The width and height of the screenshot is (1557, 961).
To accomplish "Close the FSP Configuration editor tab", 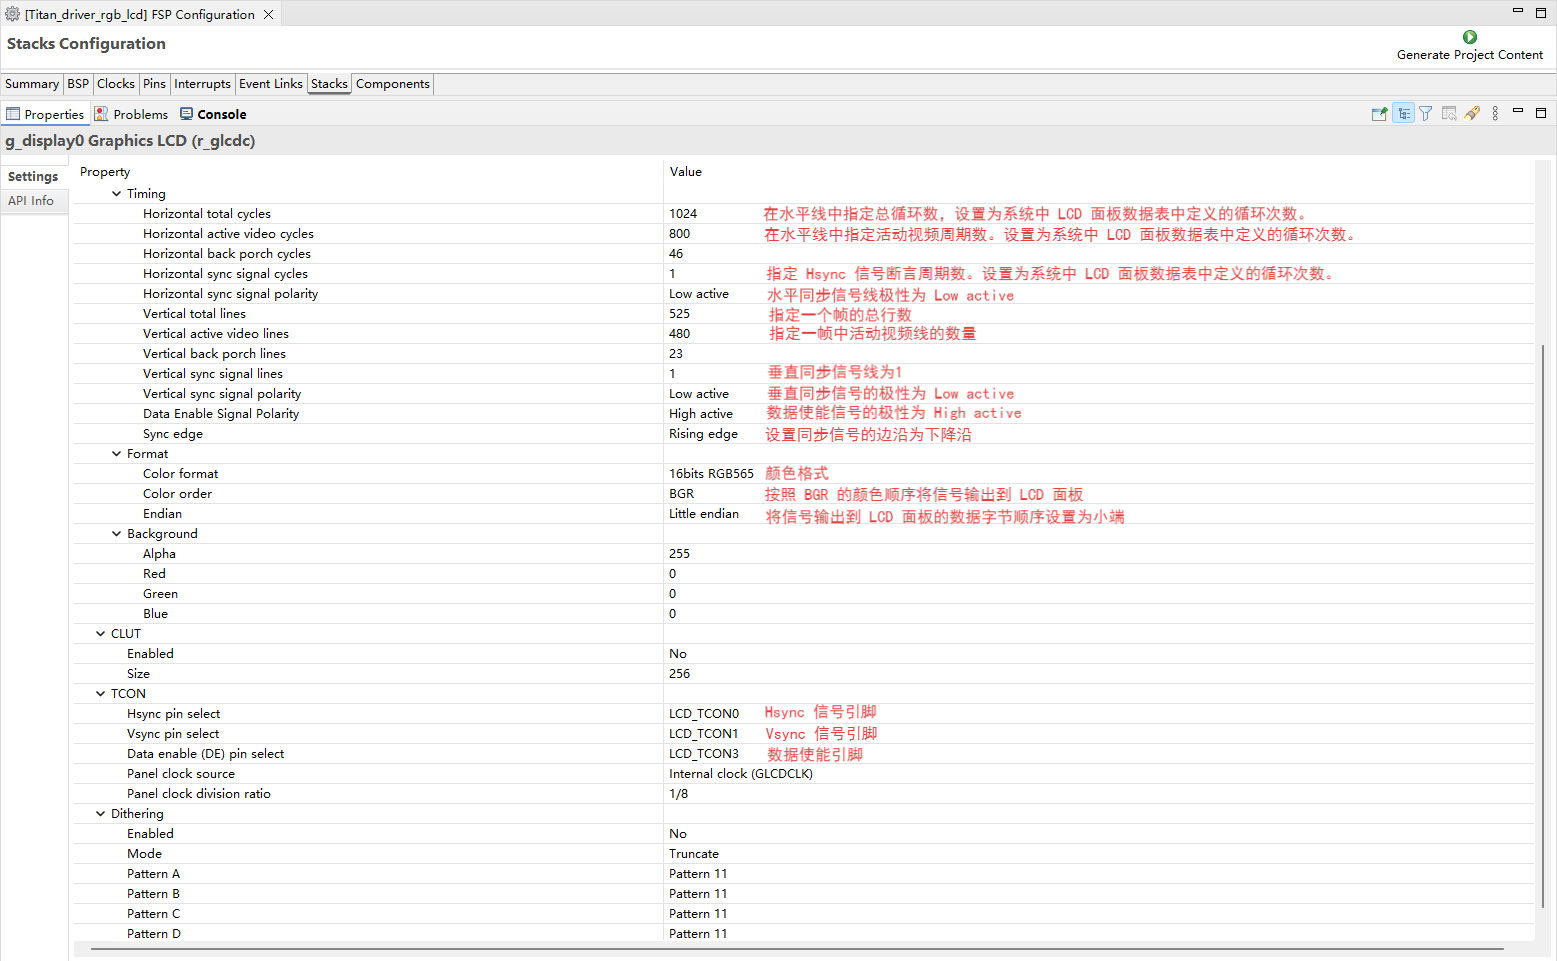I will point(268,15).
